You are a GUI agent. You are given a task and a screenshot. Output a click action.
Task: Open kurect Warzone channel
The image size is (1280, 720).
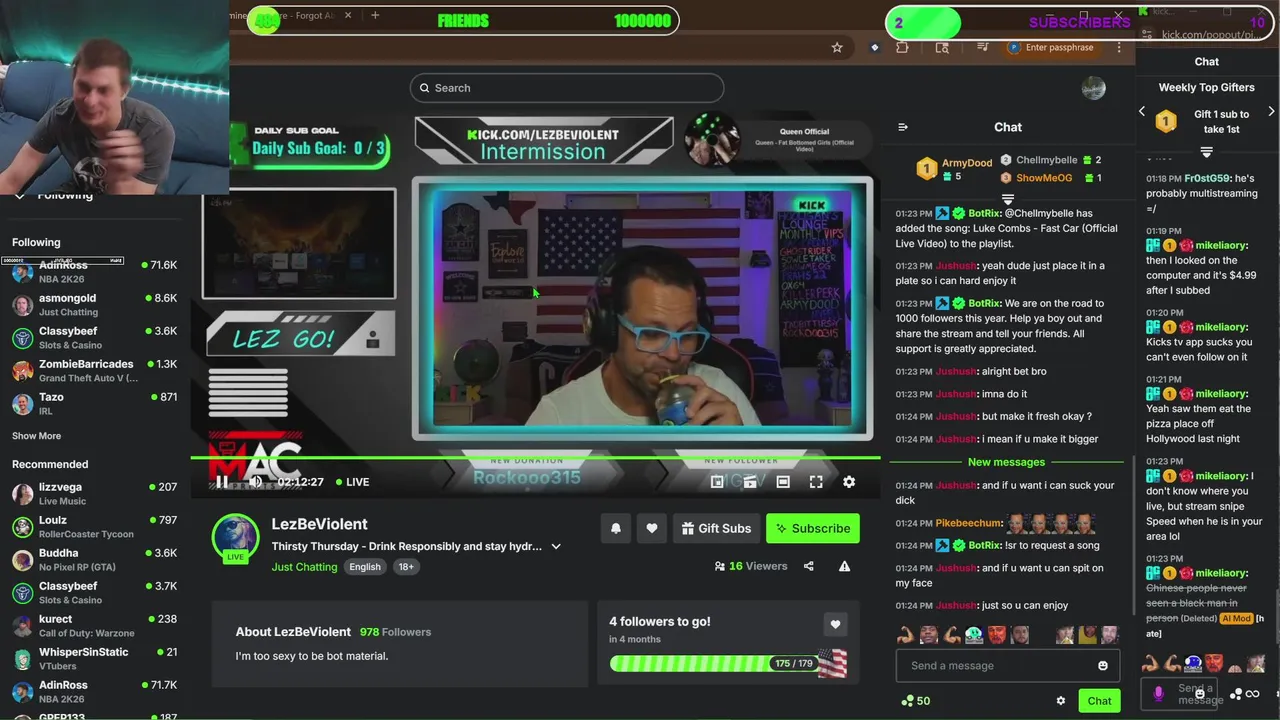click(95, 626)
